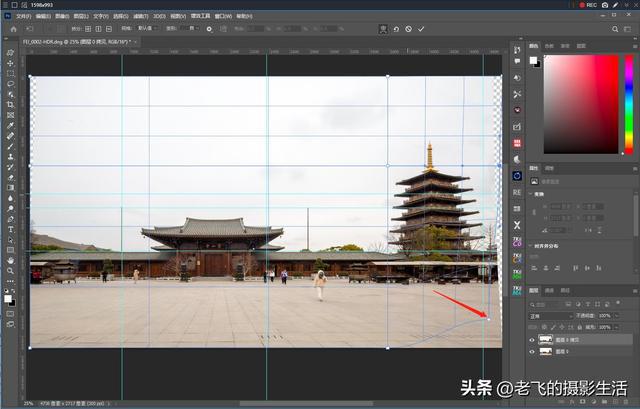Select the Crop tool
Viewport: 640px width, 409px height.
pos(10,105)
